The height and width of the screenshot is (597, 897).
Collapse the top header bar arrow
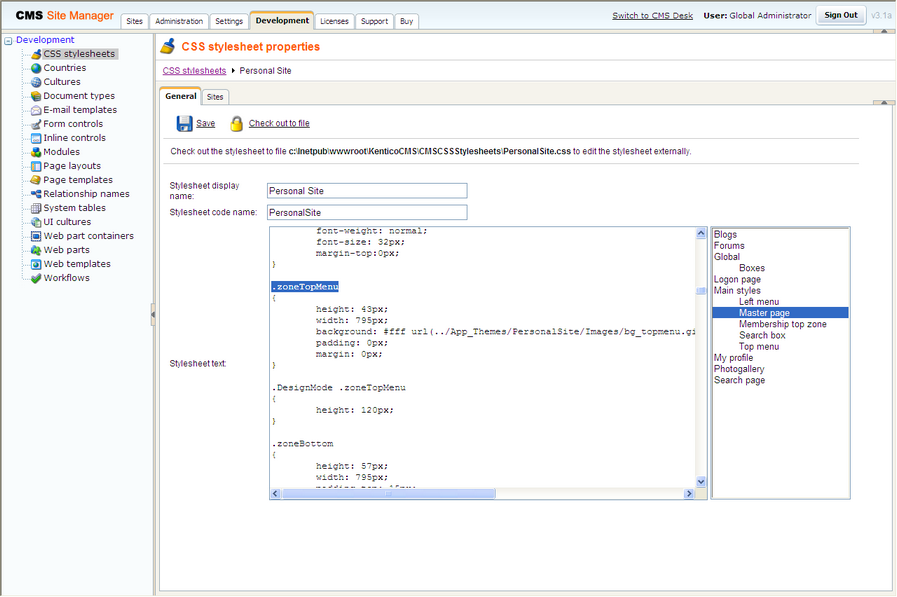coord(884,31)
